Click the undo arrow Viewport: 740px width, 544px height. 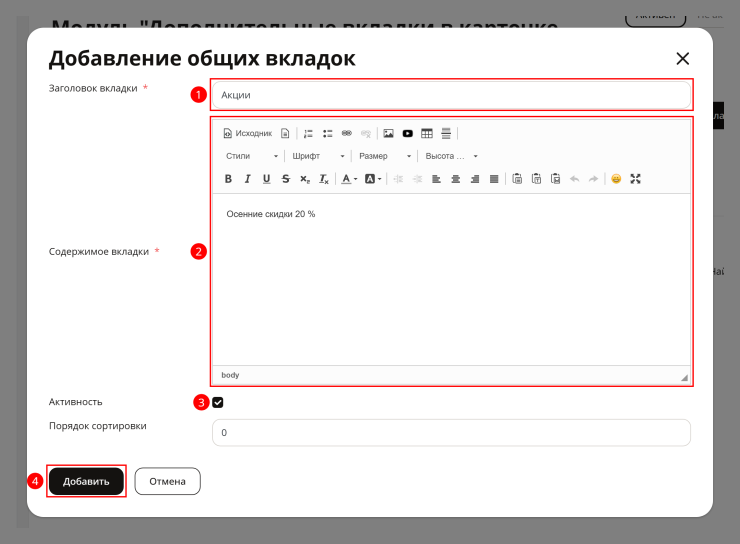(574, 179)
